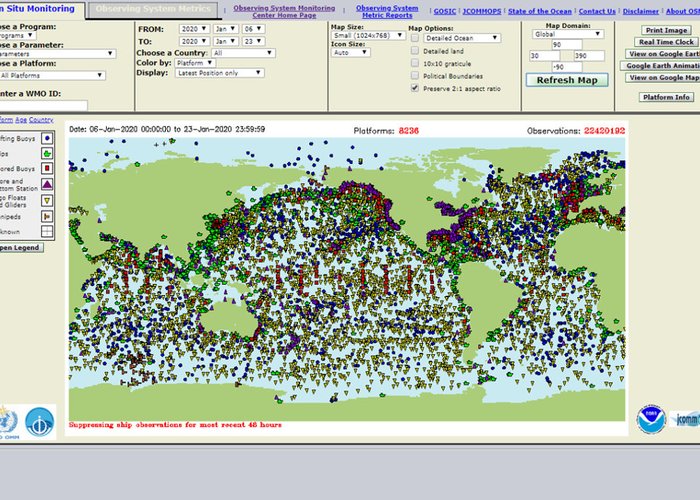Click the Pinnipeds legend icon
The height and width of the screenshot is (500, 700).
pos(46,215)
